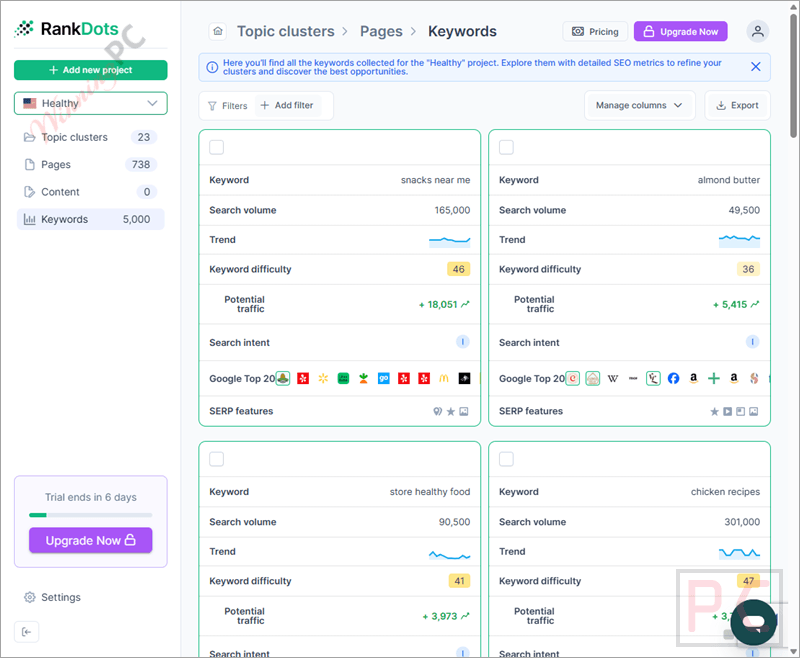Select the chicken recipes card checkbox
The width and height of the screenshot is (800, 658).
[506, 459]
